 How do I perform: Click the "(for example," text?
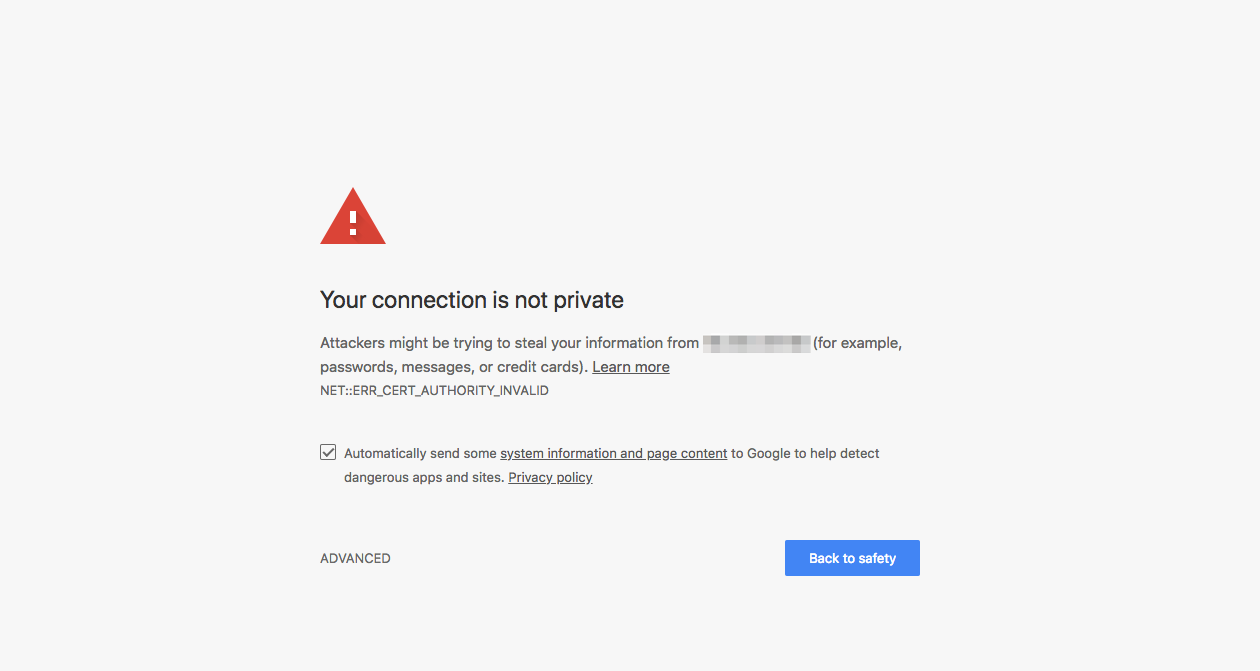[857, 343]
